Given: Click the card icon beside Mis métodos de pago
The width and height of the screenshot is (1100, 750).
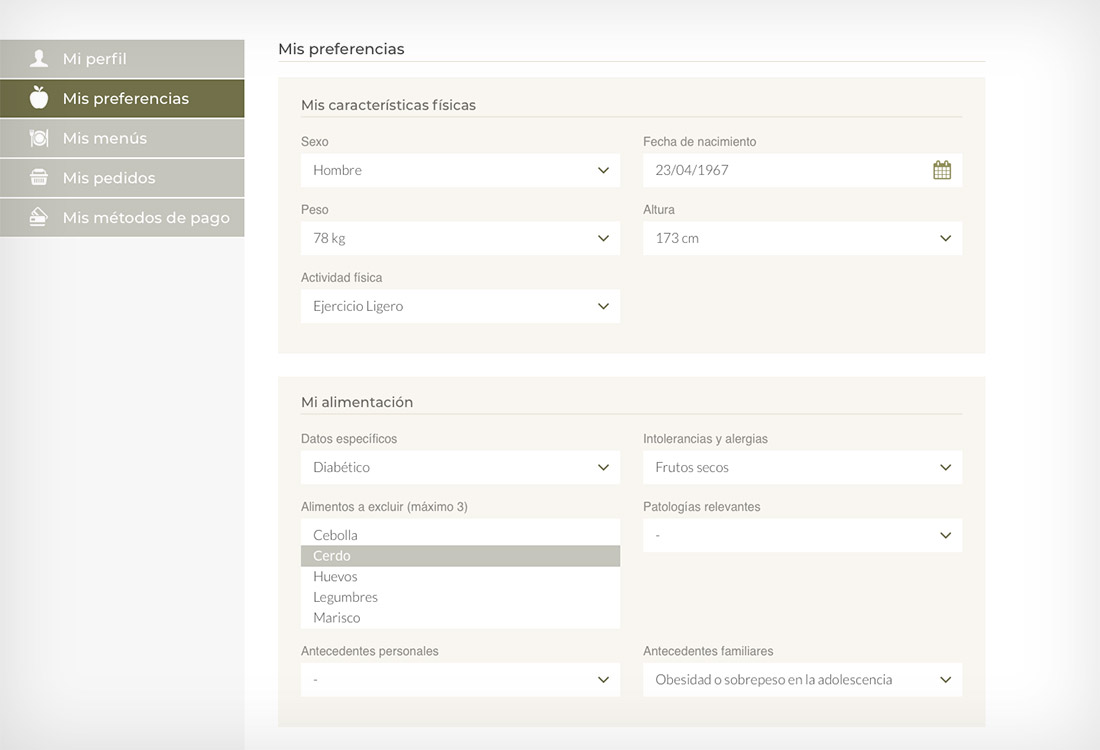Looking at the screenshot, I should tap(39, 217).
